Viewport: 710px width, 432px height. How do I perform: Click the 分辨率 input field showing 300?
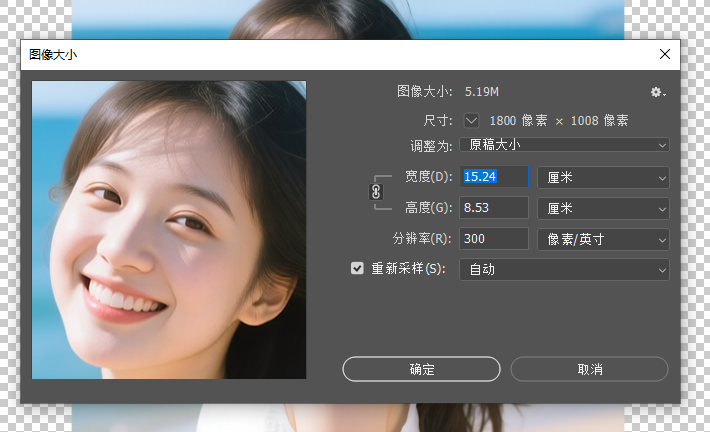click(x=494, y=239)
